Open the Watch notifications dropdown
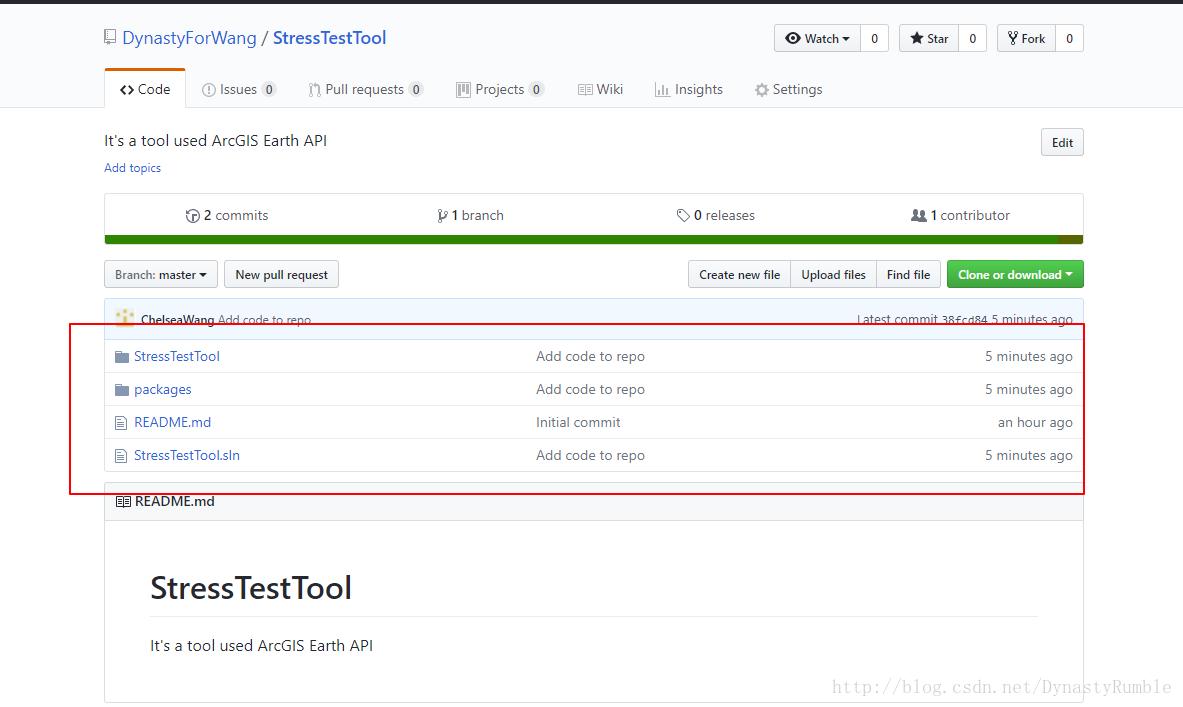1183x707 pixels. tap(817, 38)
